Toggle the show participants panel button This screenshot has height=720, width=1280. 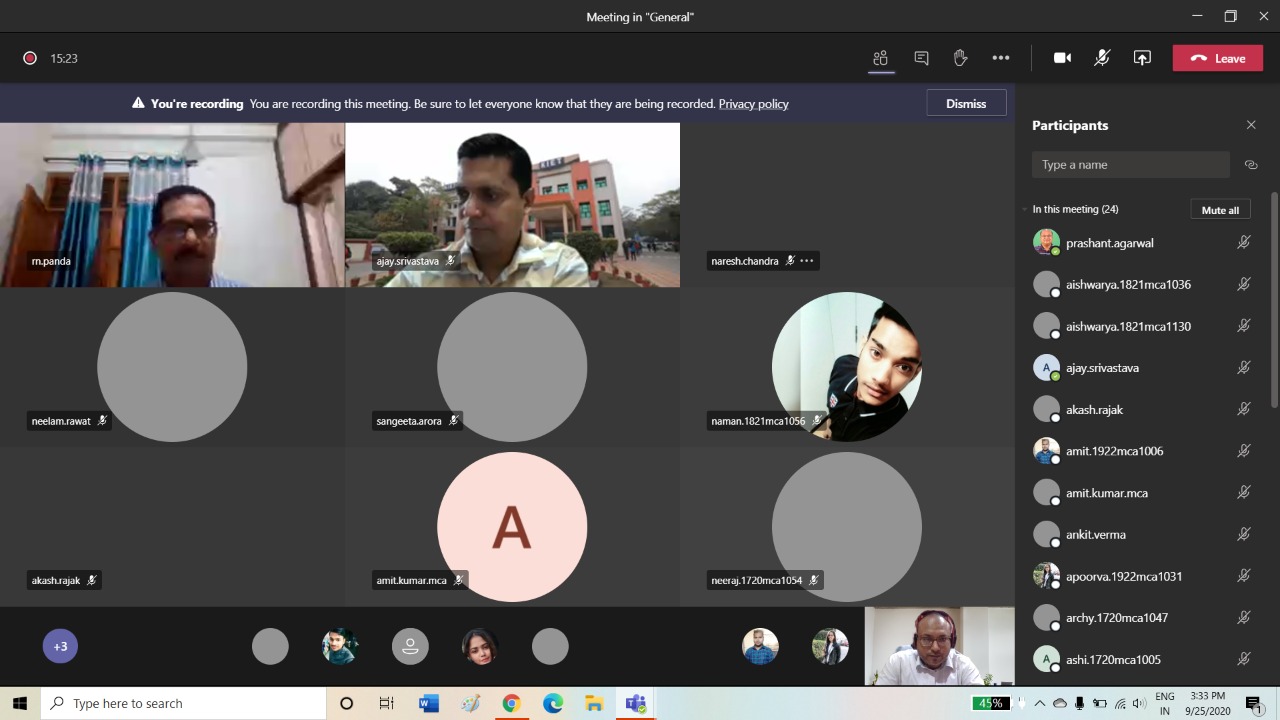click(880, 58)
